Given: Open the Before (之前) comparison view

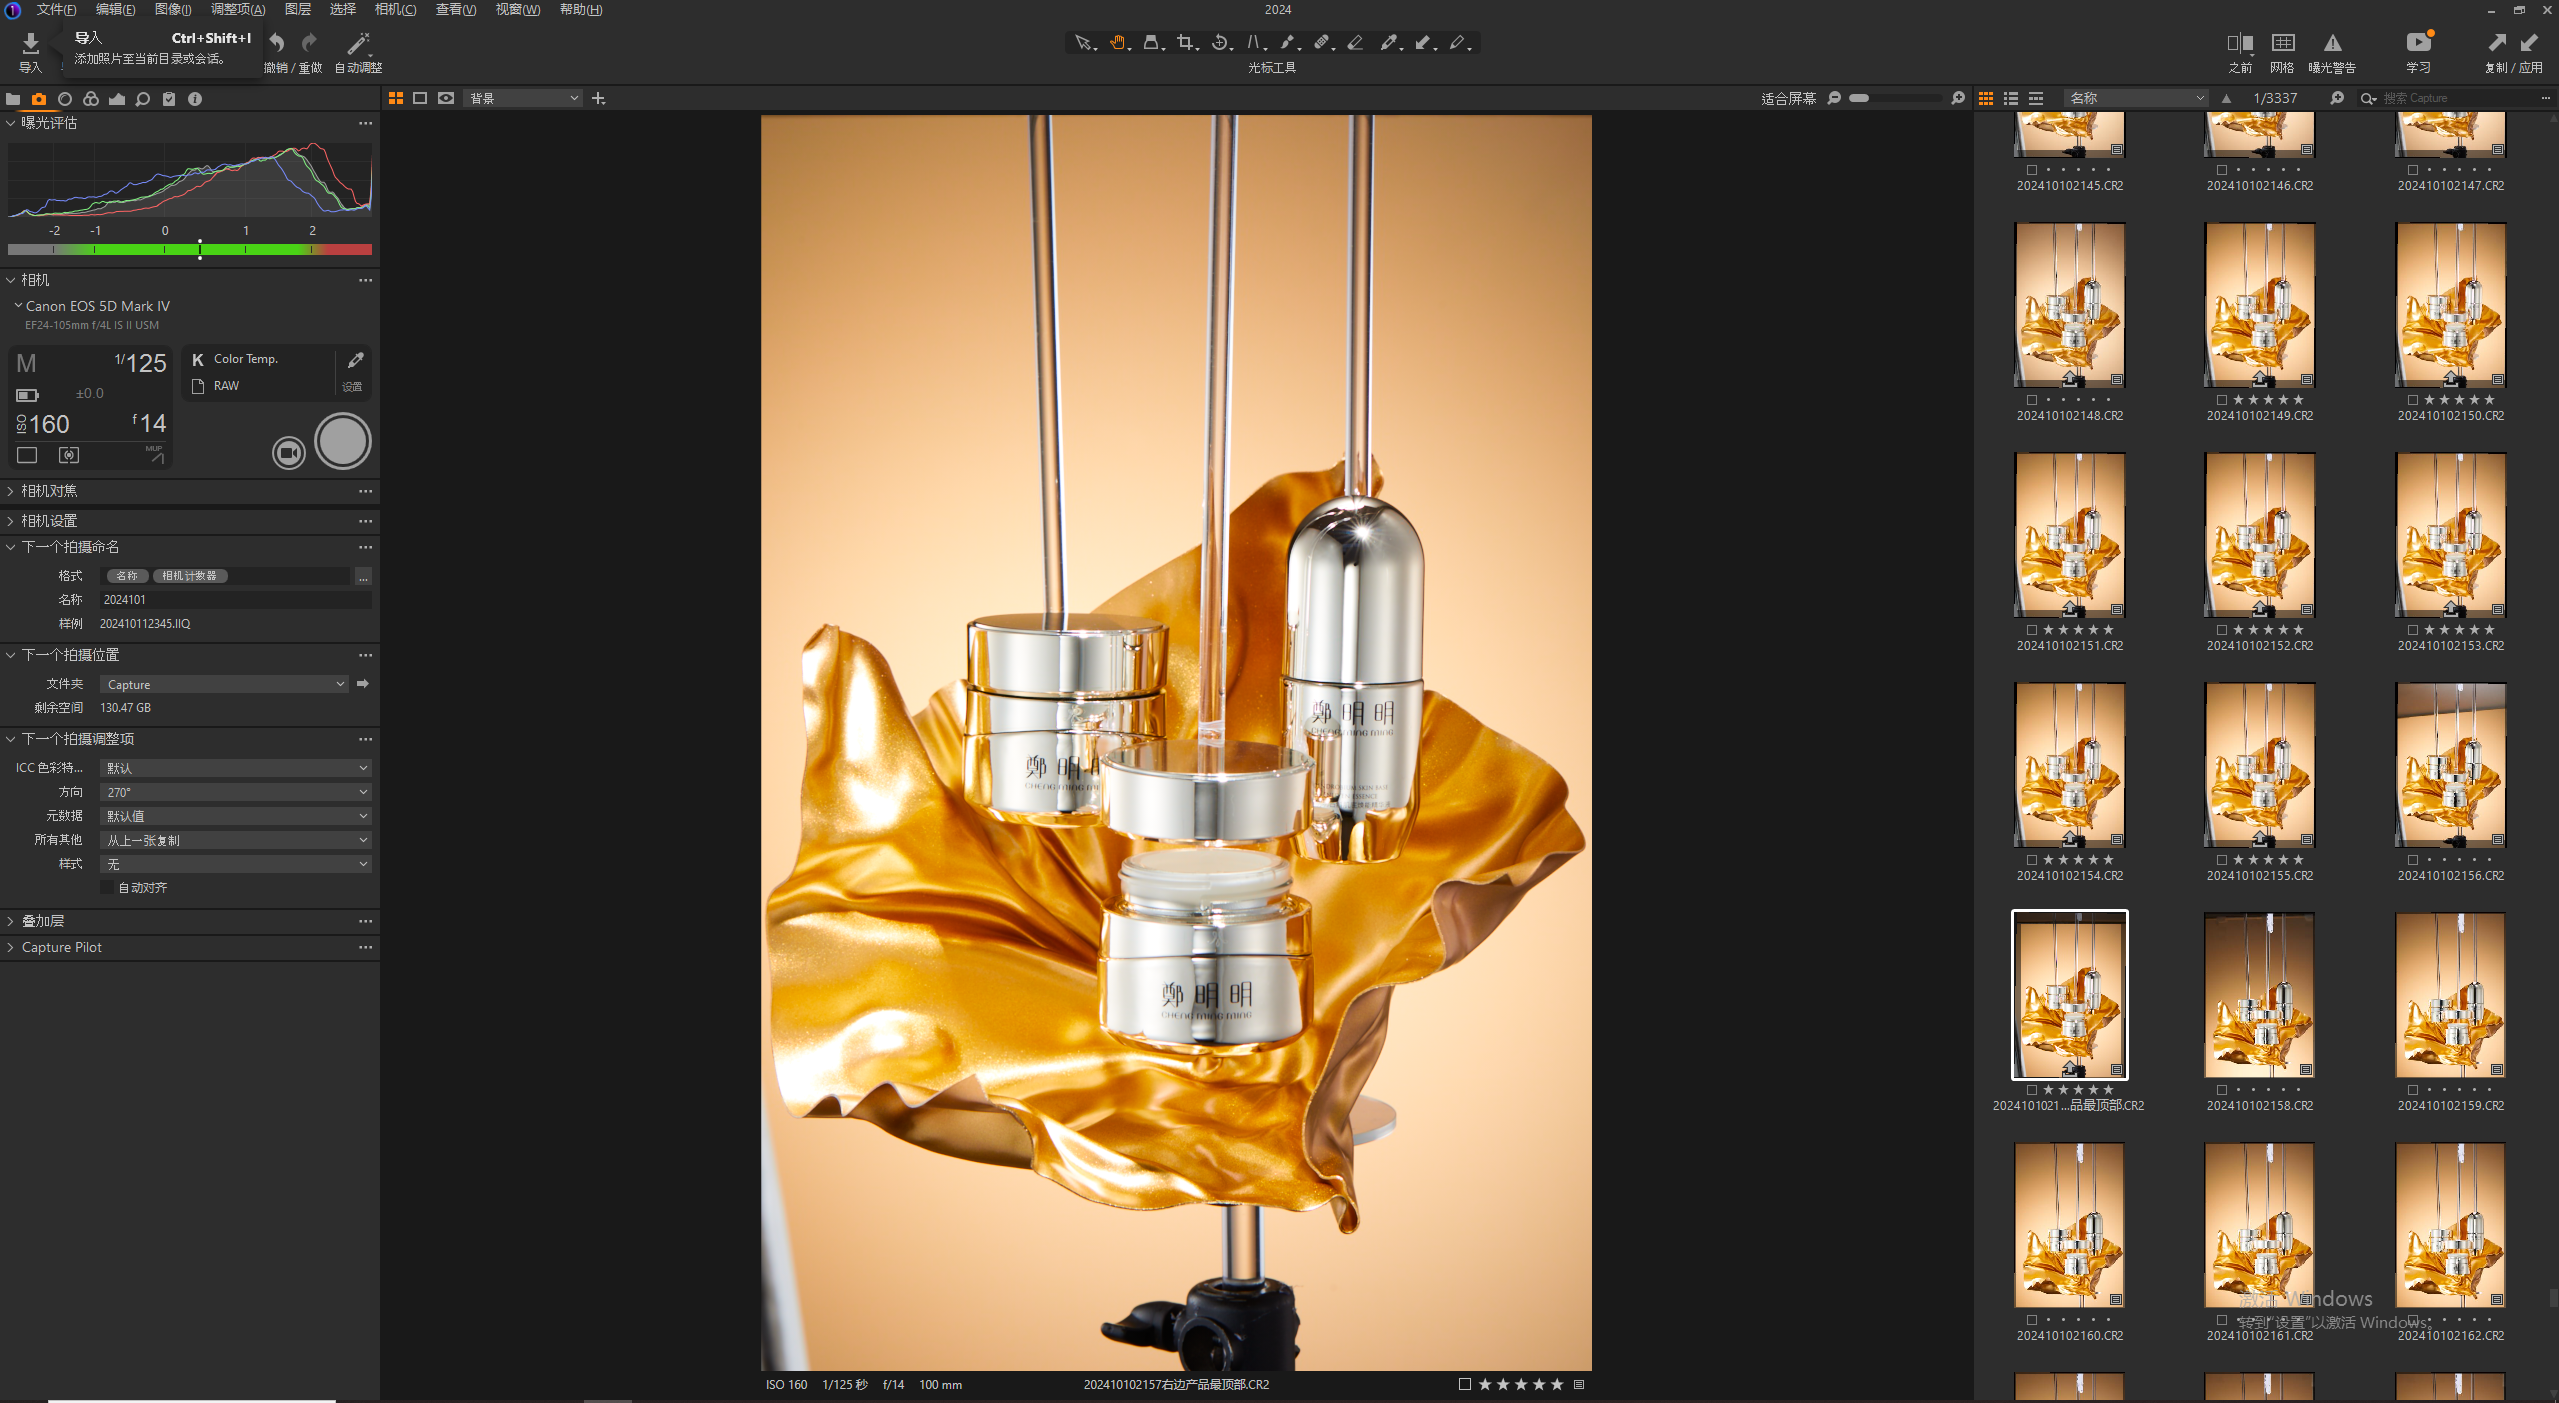Looking at the screenshot, I should (x=2240, y=43).
